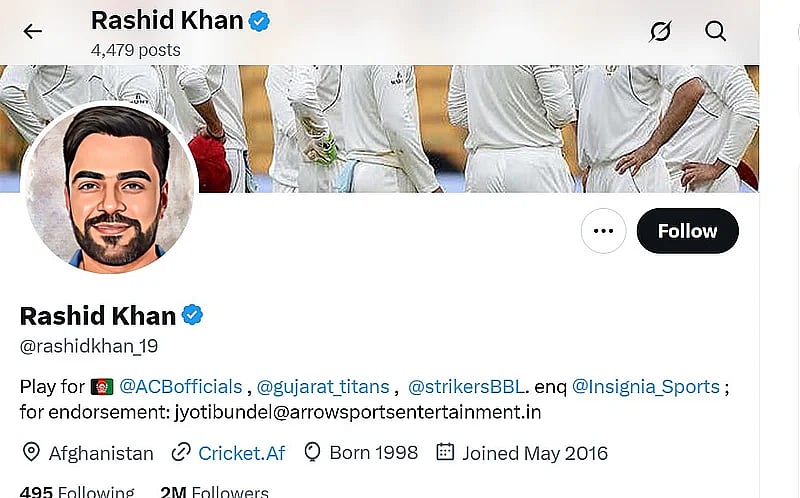The image size is (800, 498).
Task: View the 2M Followers list
Action: click(x=214, y=492)
